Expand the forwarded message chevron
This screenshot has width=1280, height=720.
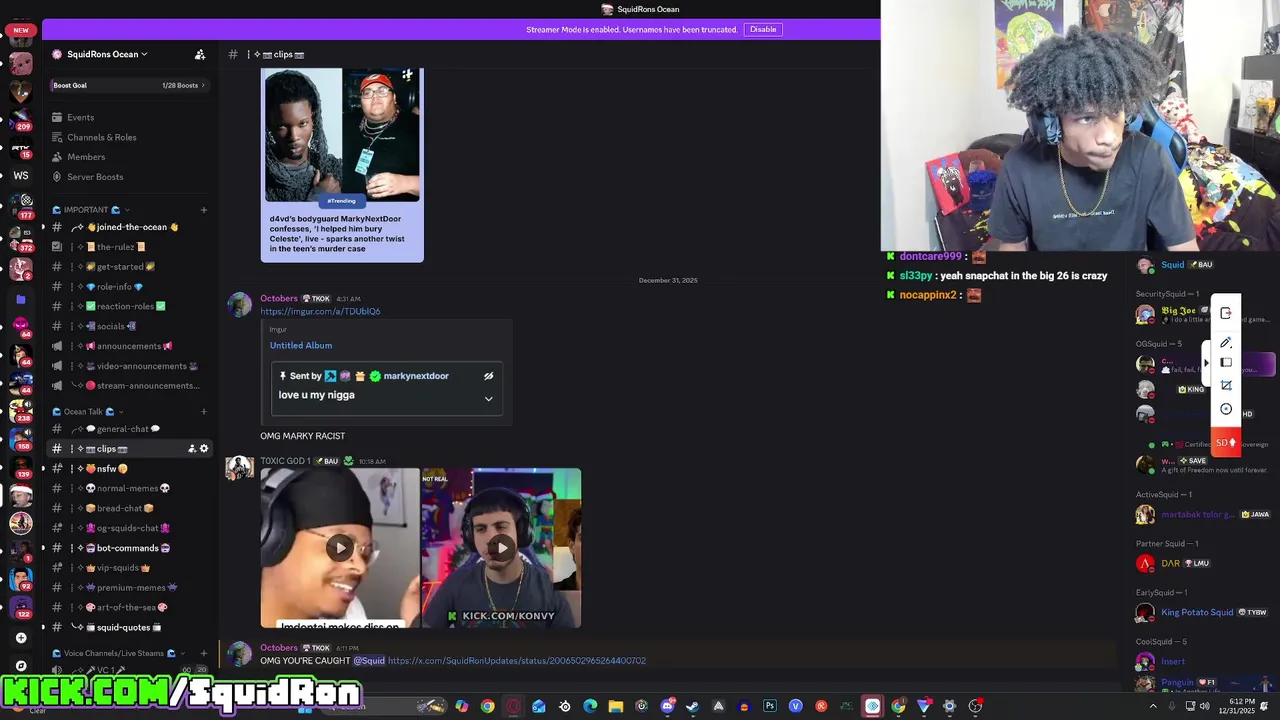[x=488, y=398]
